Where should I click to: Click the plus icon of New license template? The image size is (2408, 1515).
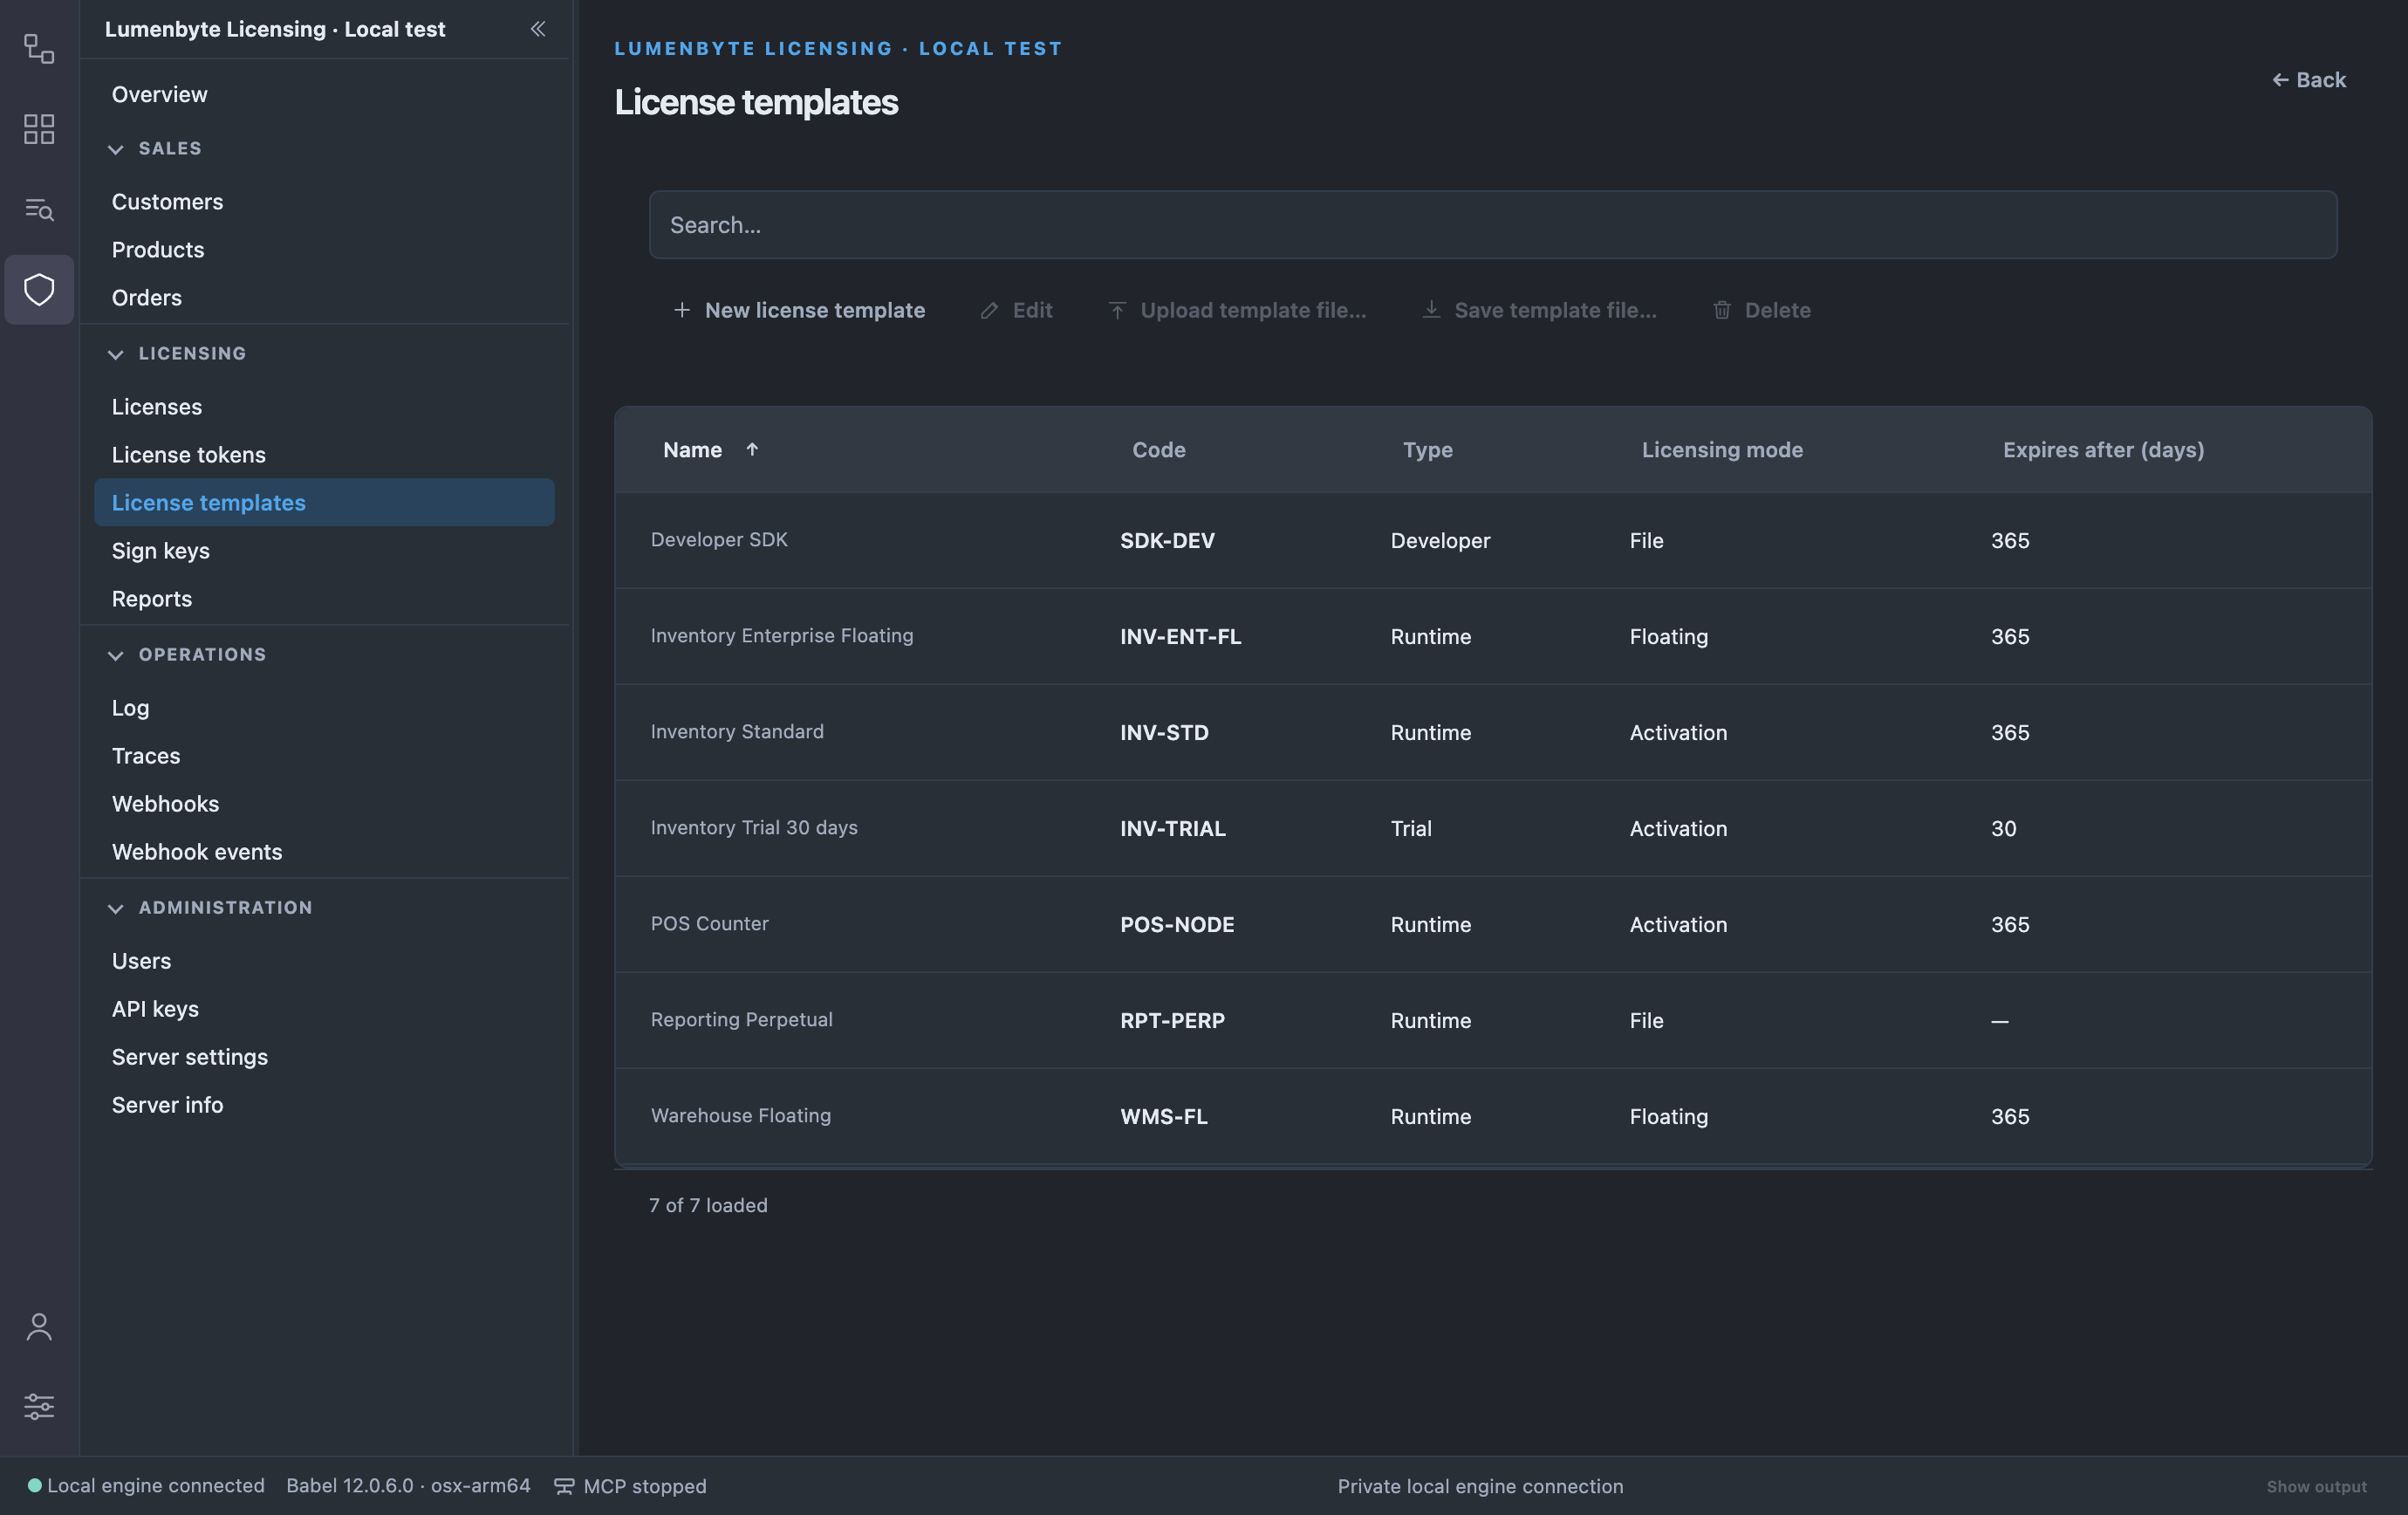click(682, 310)
